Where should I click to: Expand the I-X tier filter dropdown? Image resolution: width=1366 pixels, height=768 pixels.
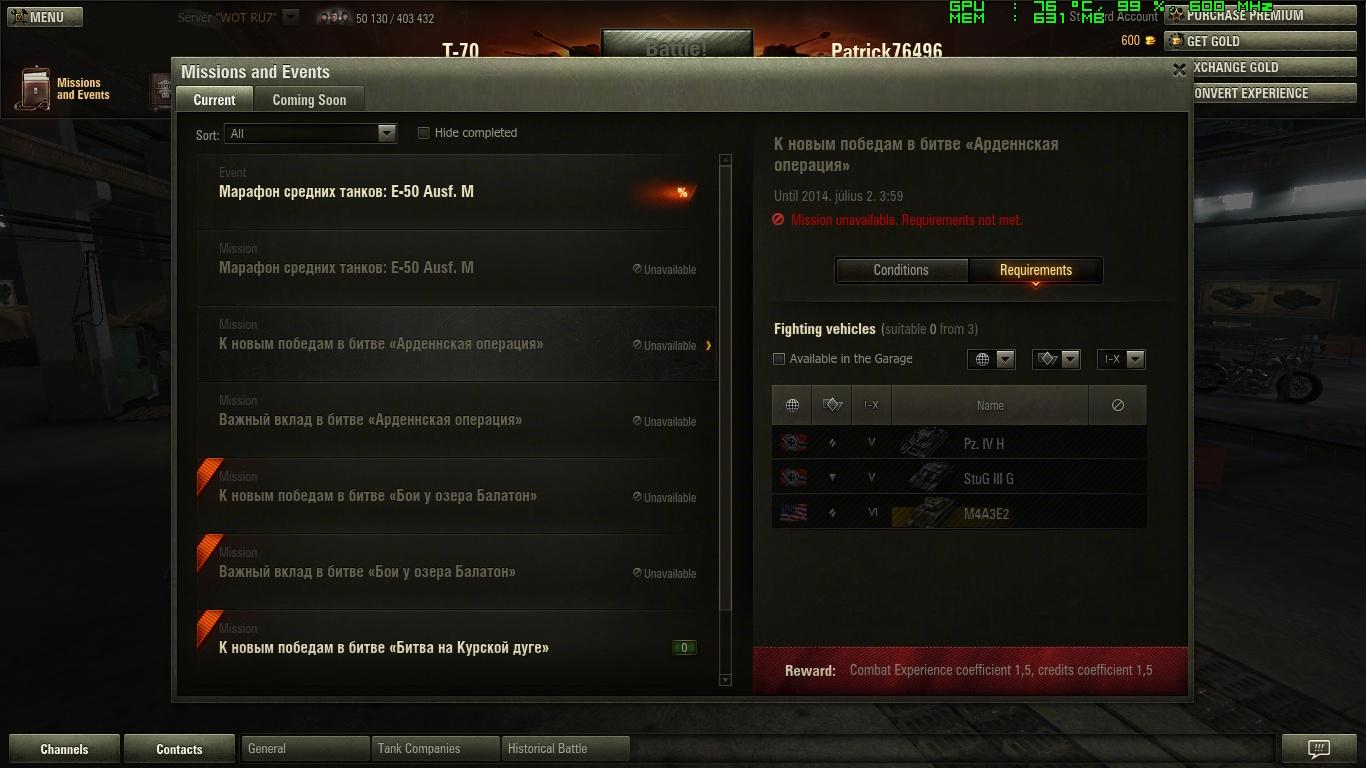(x=1120, y=359)
